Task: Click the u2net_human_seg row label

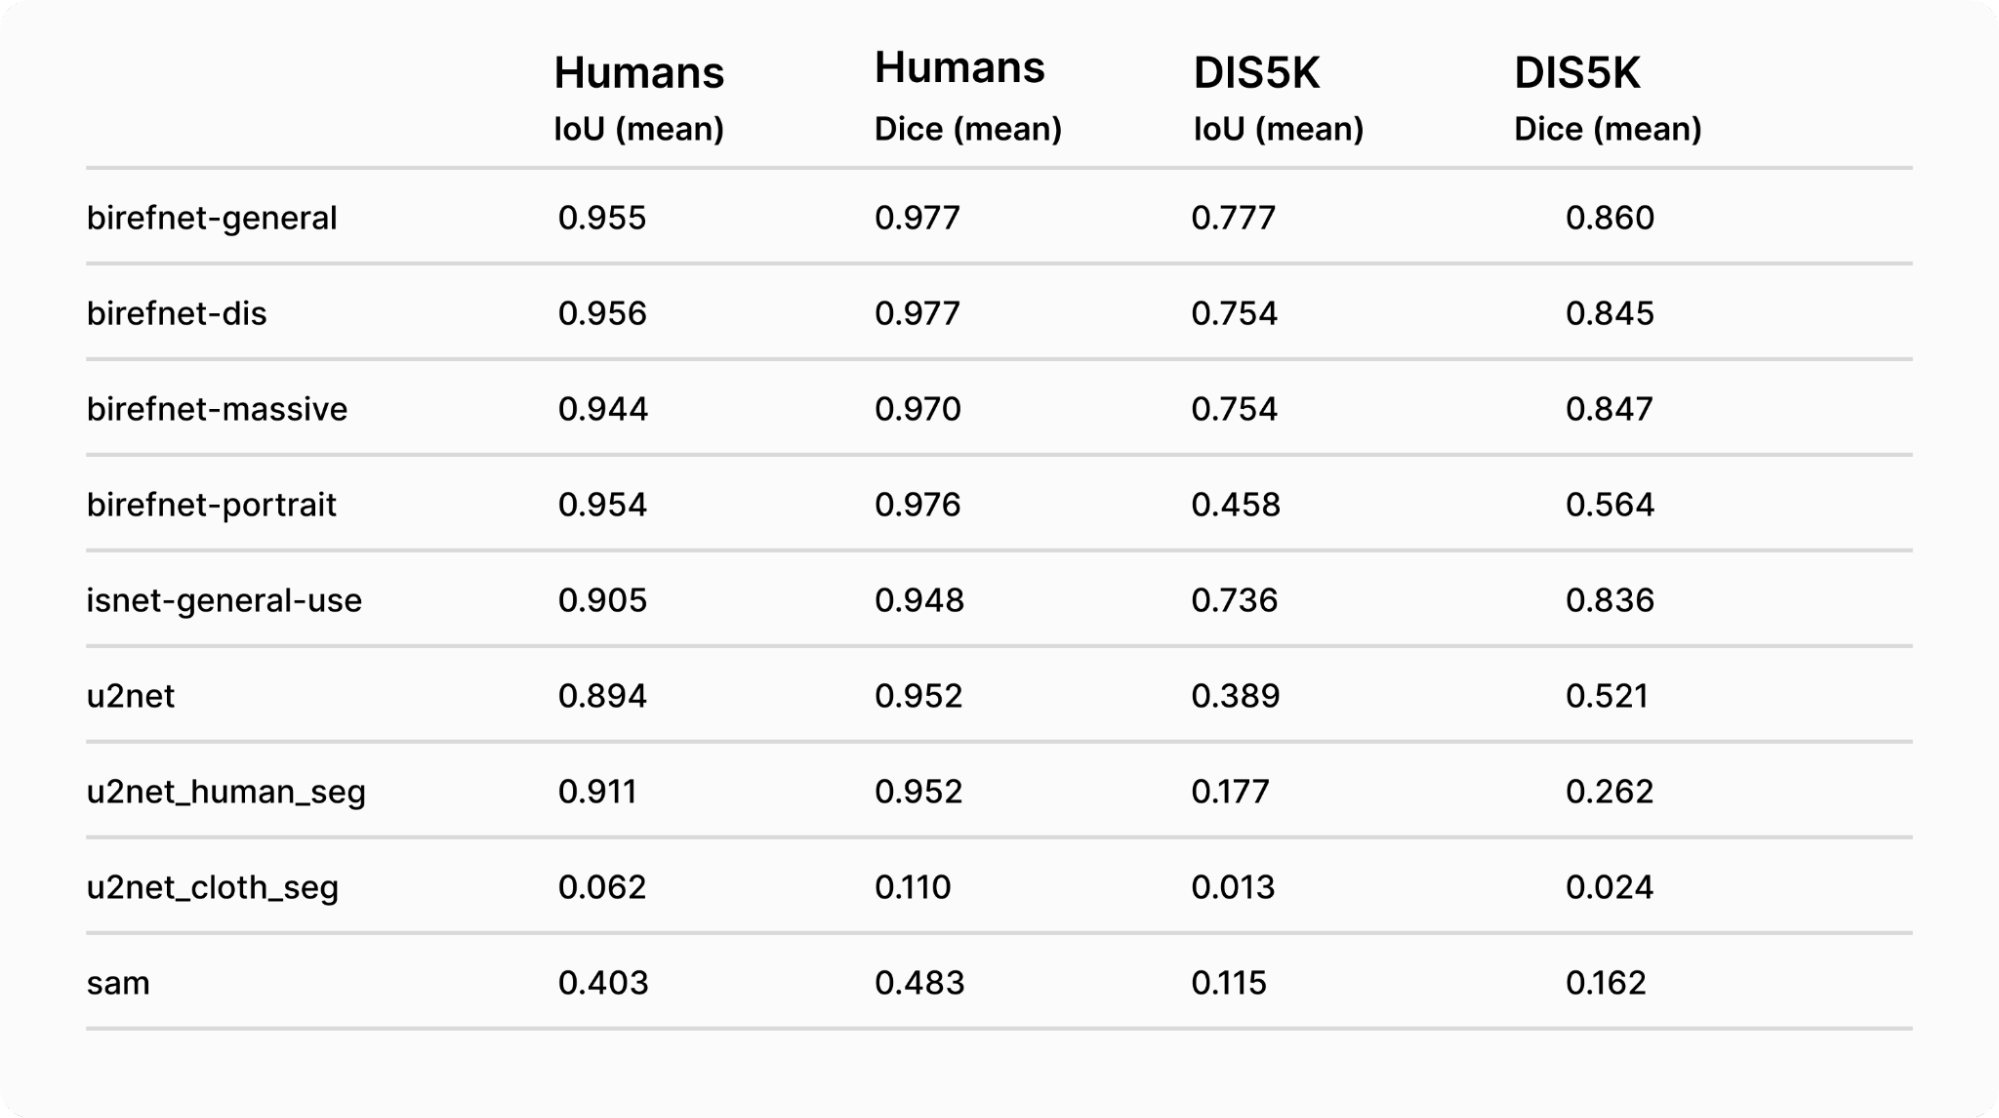Action: [x=226, y=791]
